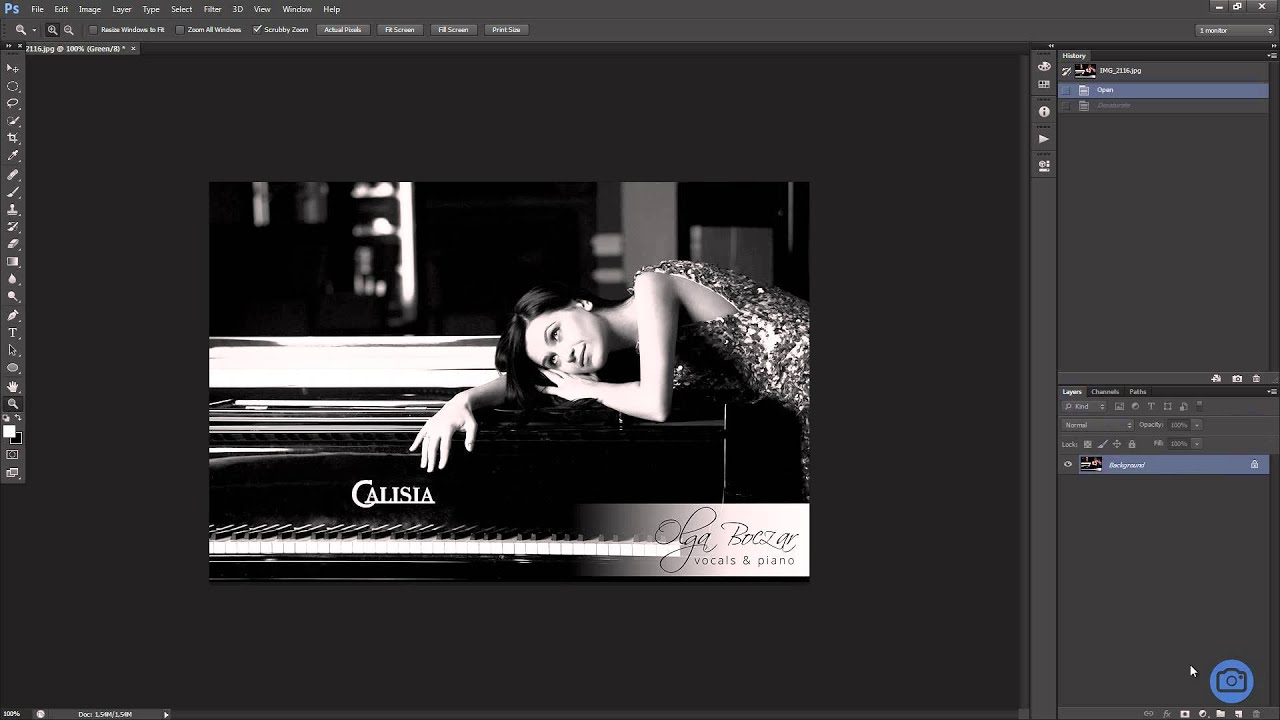Switch to the Channels tab

[x=1105, y=392]
